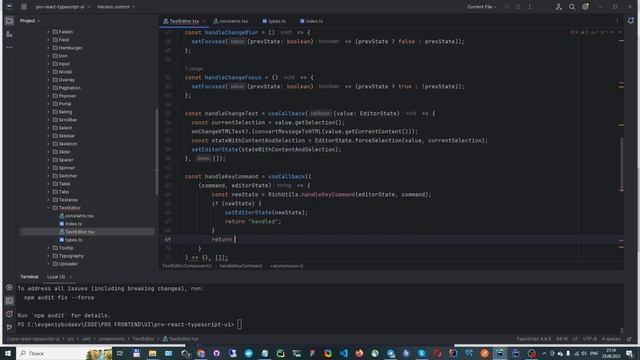Click the handleKeyCommand editor breadcrumb
640x360 pixels.
(x=241, y=266)
